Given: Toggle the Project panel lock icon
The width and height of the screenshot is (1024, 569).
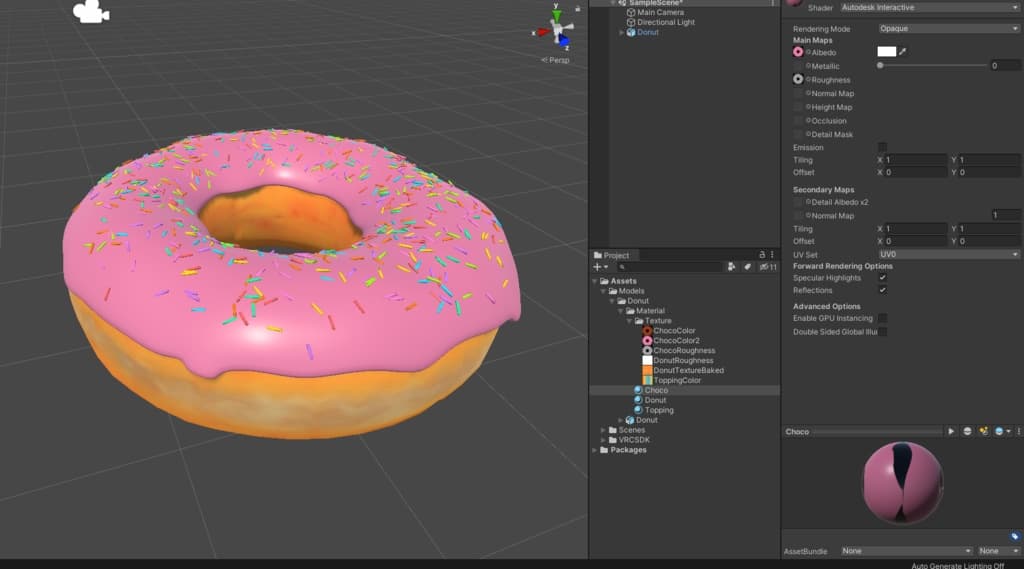Looking at the screenshot, I should point(762,255).
